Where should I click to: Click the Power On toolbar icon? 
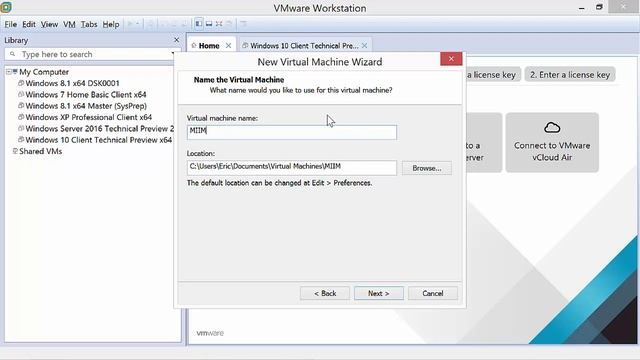coord(130,24)
